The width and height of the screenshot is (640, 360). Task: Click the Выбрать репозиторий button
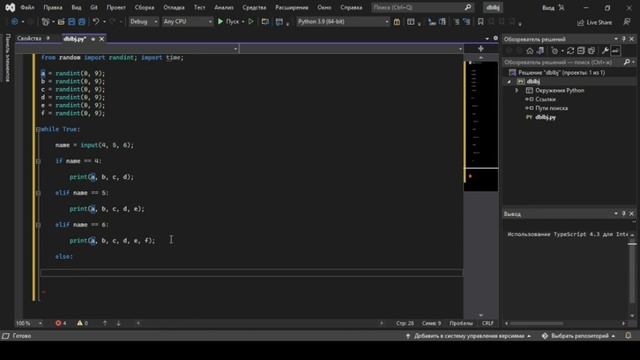pyautogui.click(x=578, y=336)
